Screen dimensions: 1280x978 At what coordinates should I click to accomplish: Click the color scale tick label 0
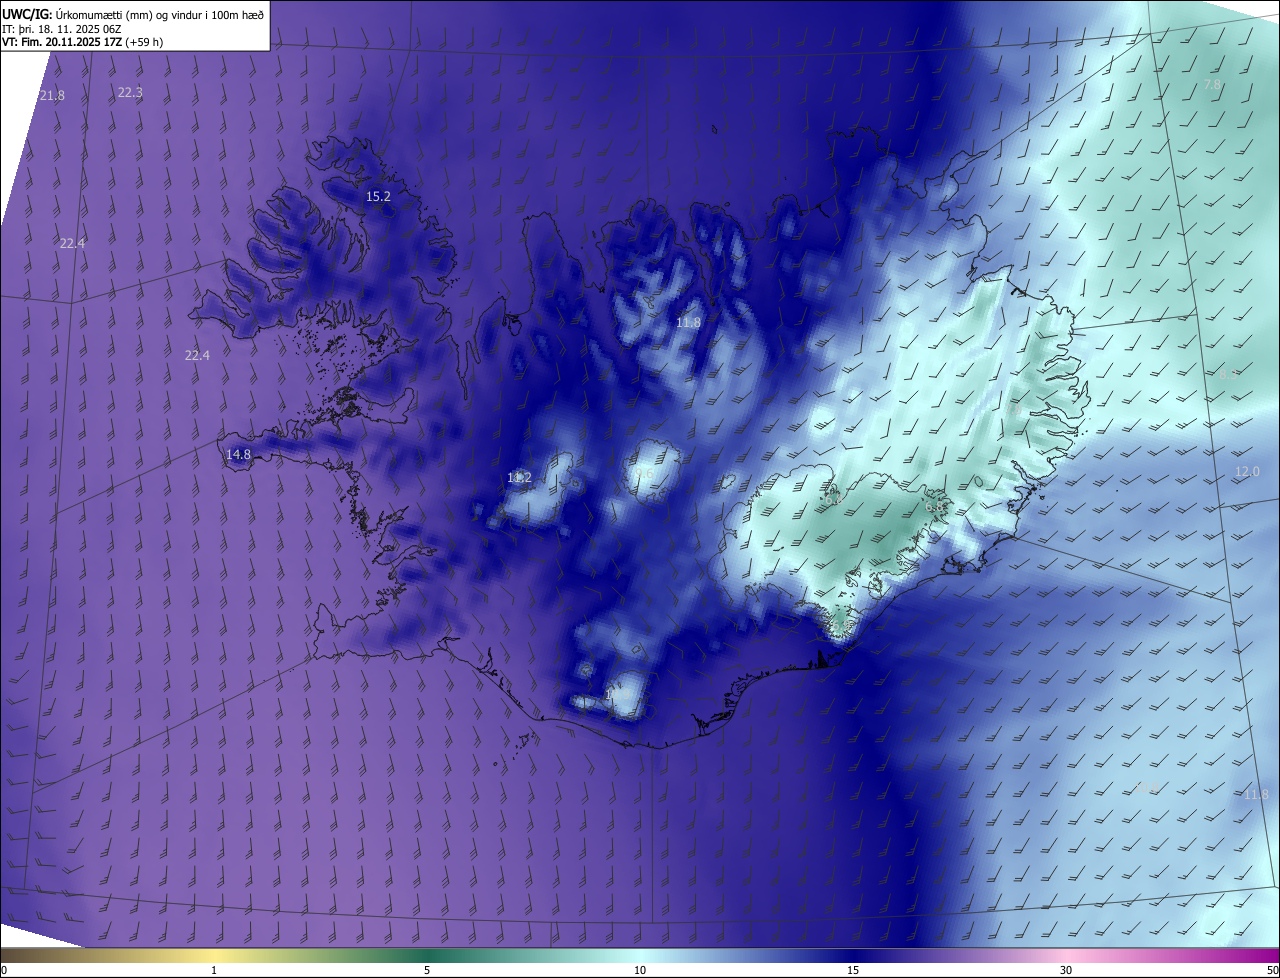pyautogui.click(x=4, y=970)
